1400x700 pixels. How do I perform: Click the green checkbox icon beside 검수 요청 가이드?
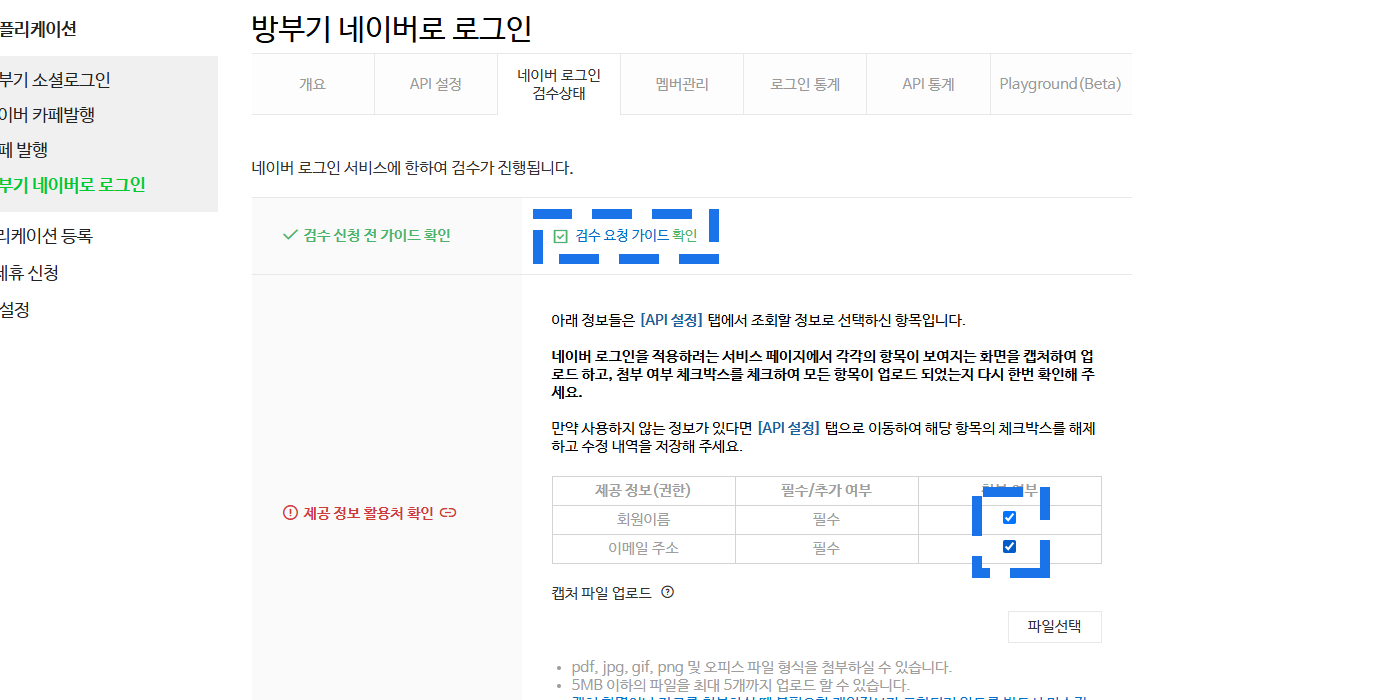[x=560, y=236]
